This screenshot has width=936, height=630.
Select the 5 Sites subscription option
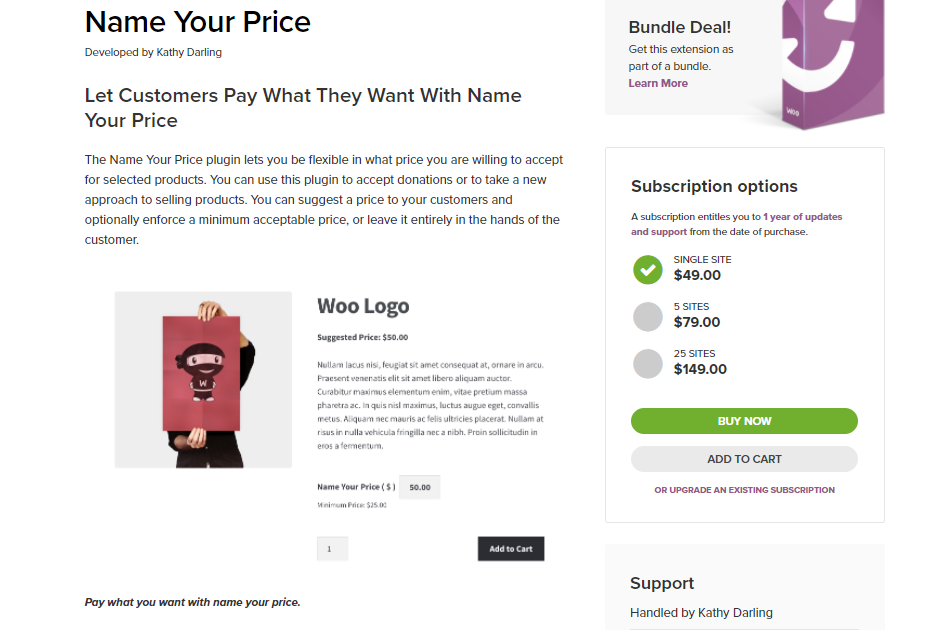point(648,316)
